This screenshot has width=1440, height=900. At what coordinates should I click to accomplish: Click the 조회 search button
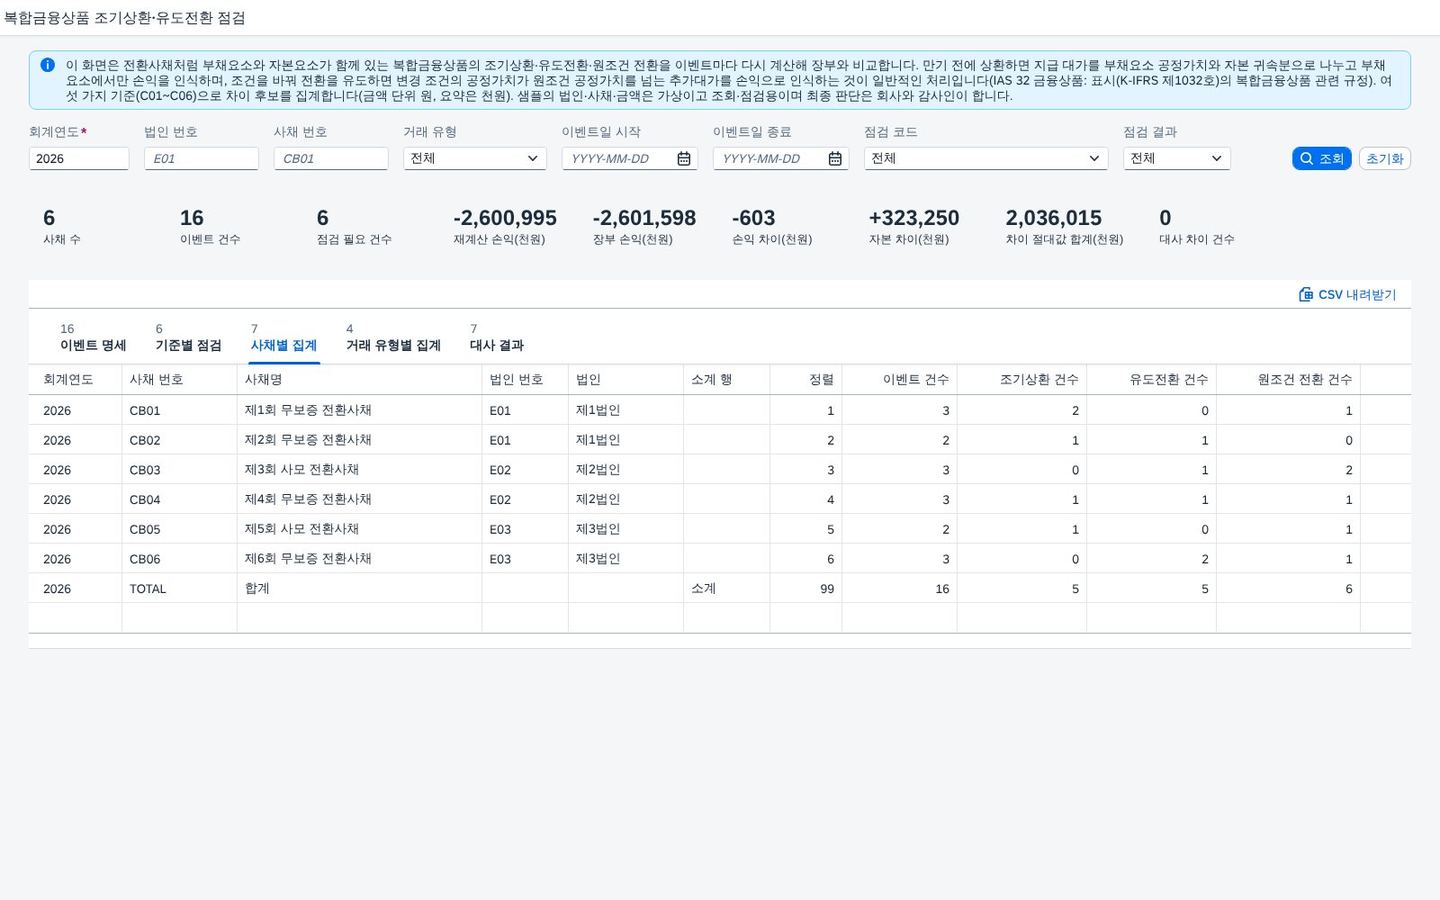1321,159
